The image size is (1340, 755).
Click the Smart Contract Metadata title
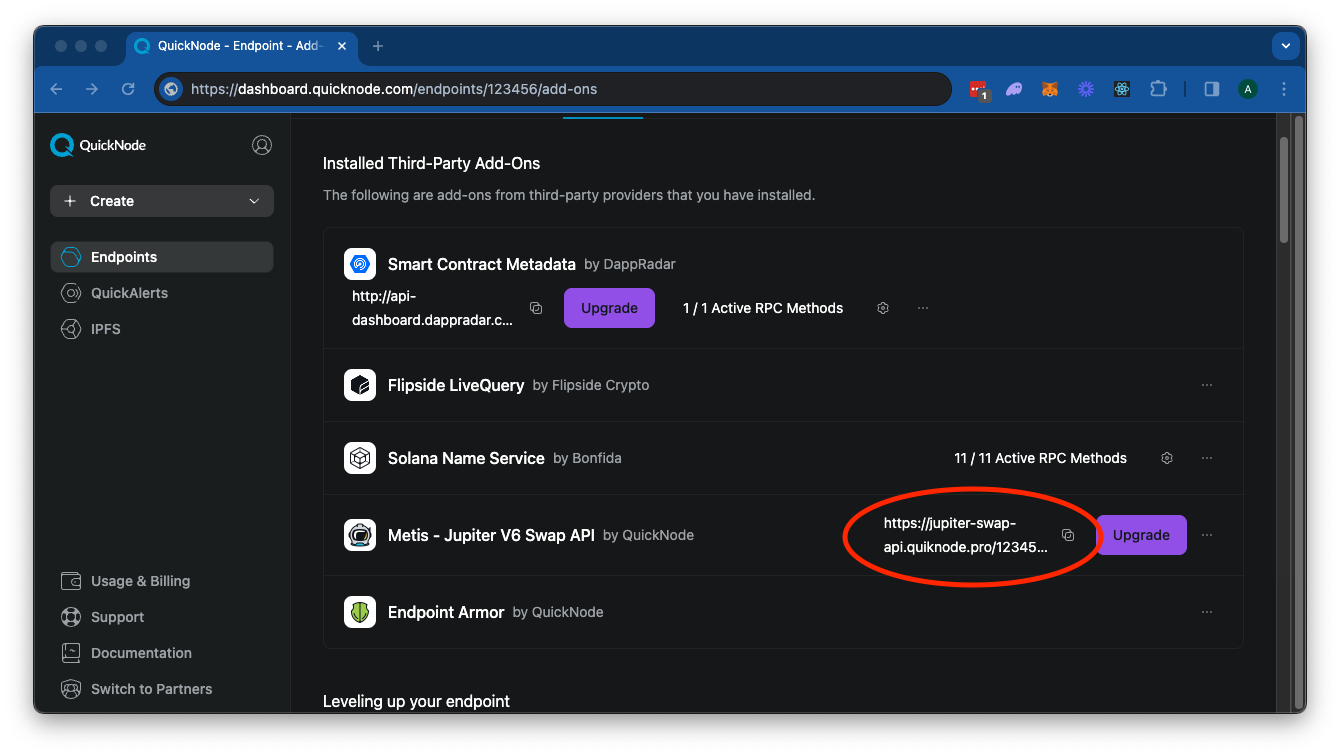pyautogui.click(x=482, y=264)
